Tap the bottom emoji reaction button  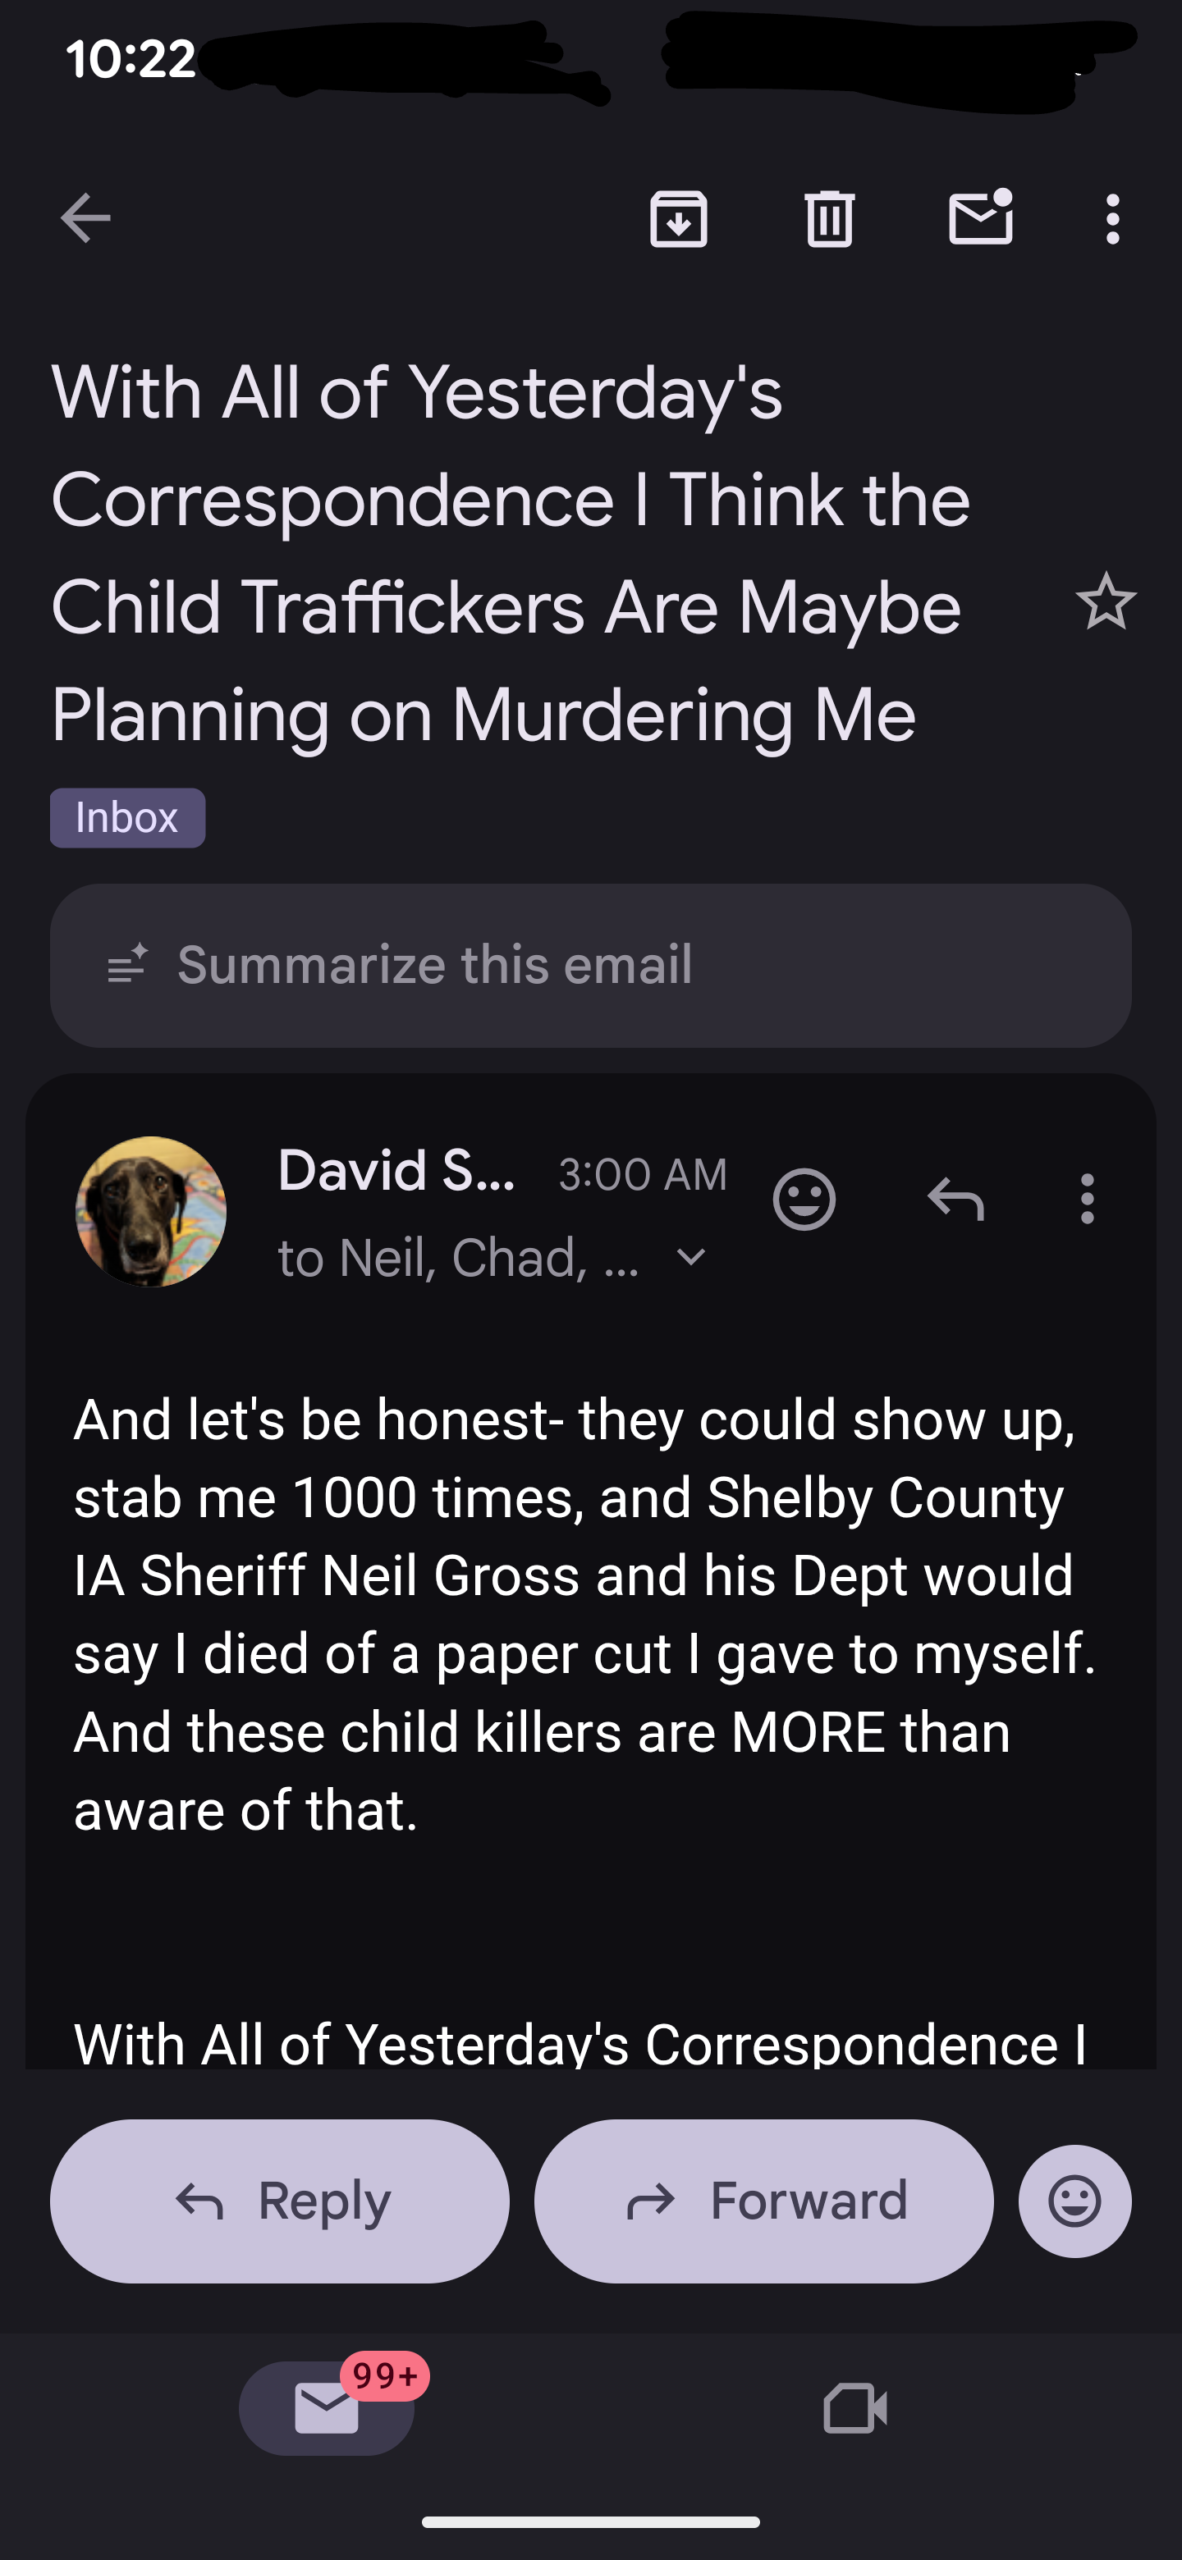pos(1075,2201)
